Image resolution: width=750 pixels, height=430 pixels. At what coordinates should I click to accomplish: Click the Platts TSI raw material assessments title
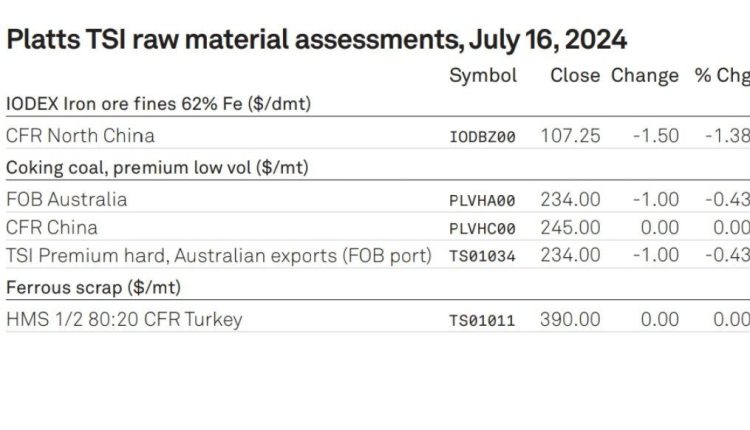point(316,40)
